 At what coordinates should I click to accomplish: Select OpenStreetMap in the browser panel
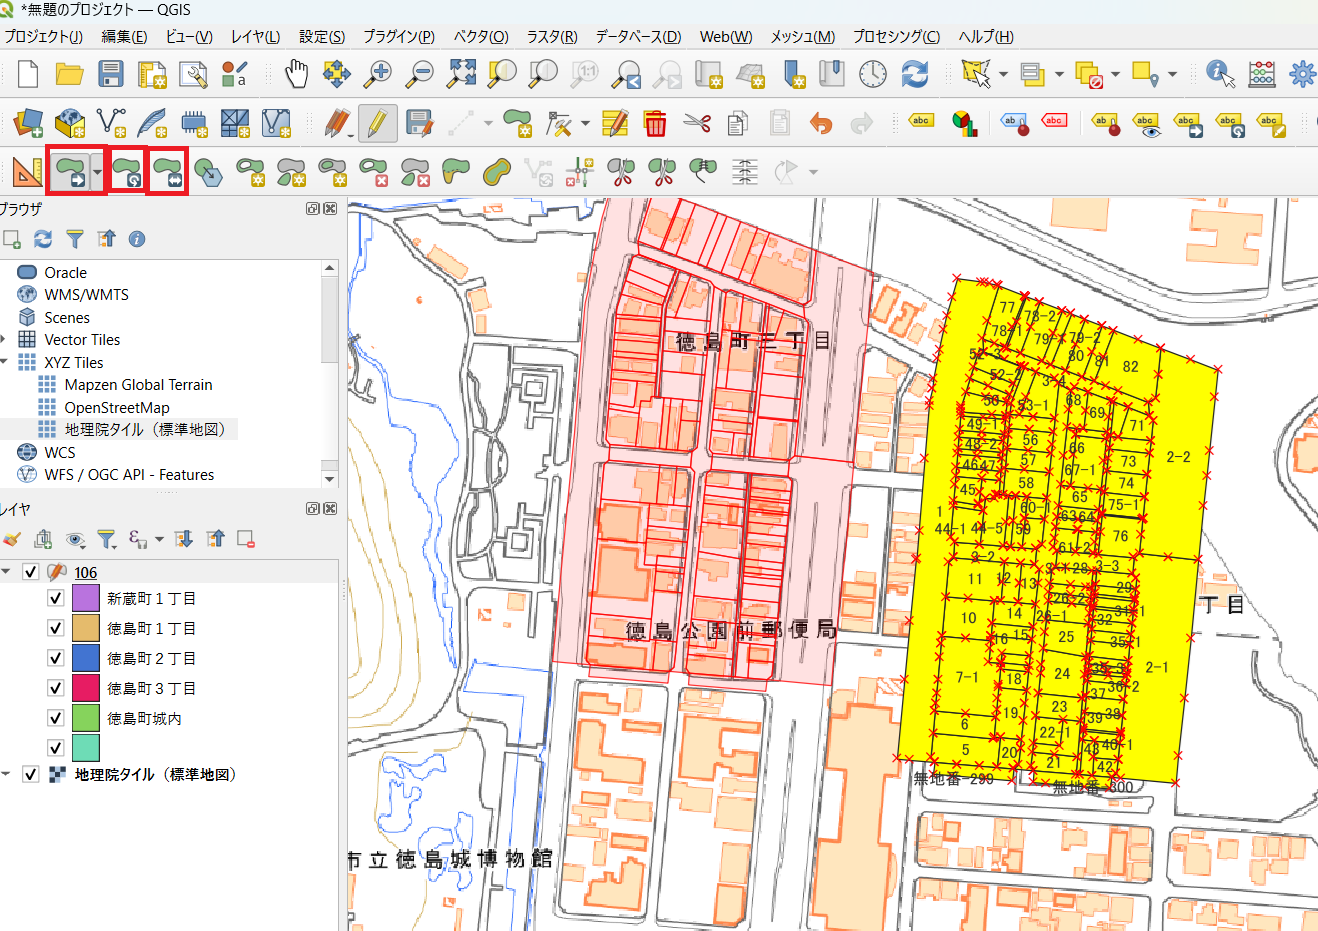point(116,407)
